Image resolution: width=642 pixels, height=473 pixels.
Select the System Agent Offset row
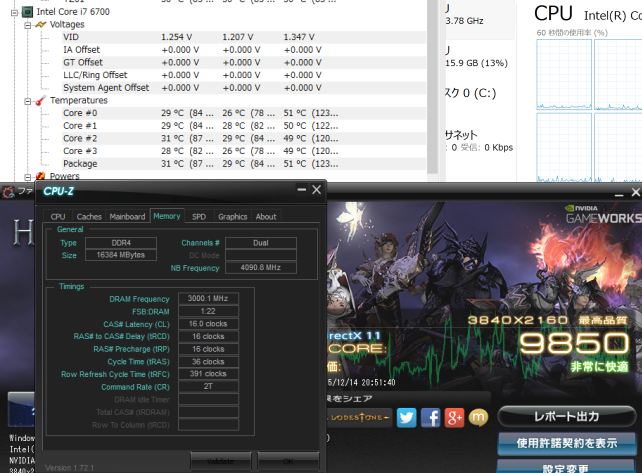(243, 88)
